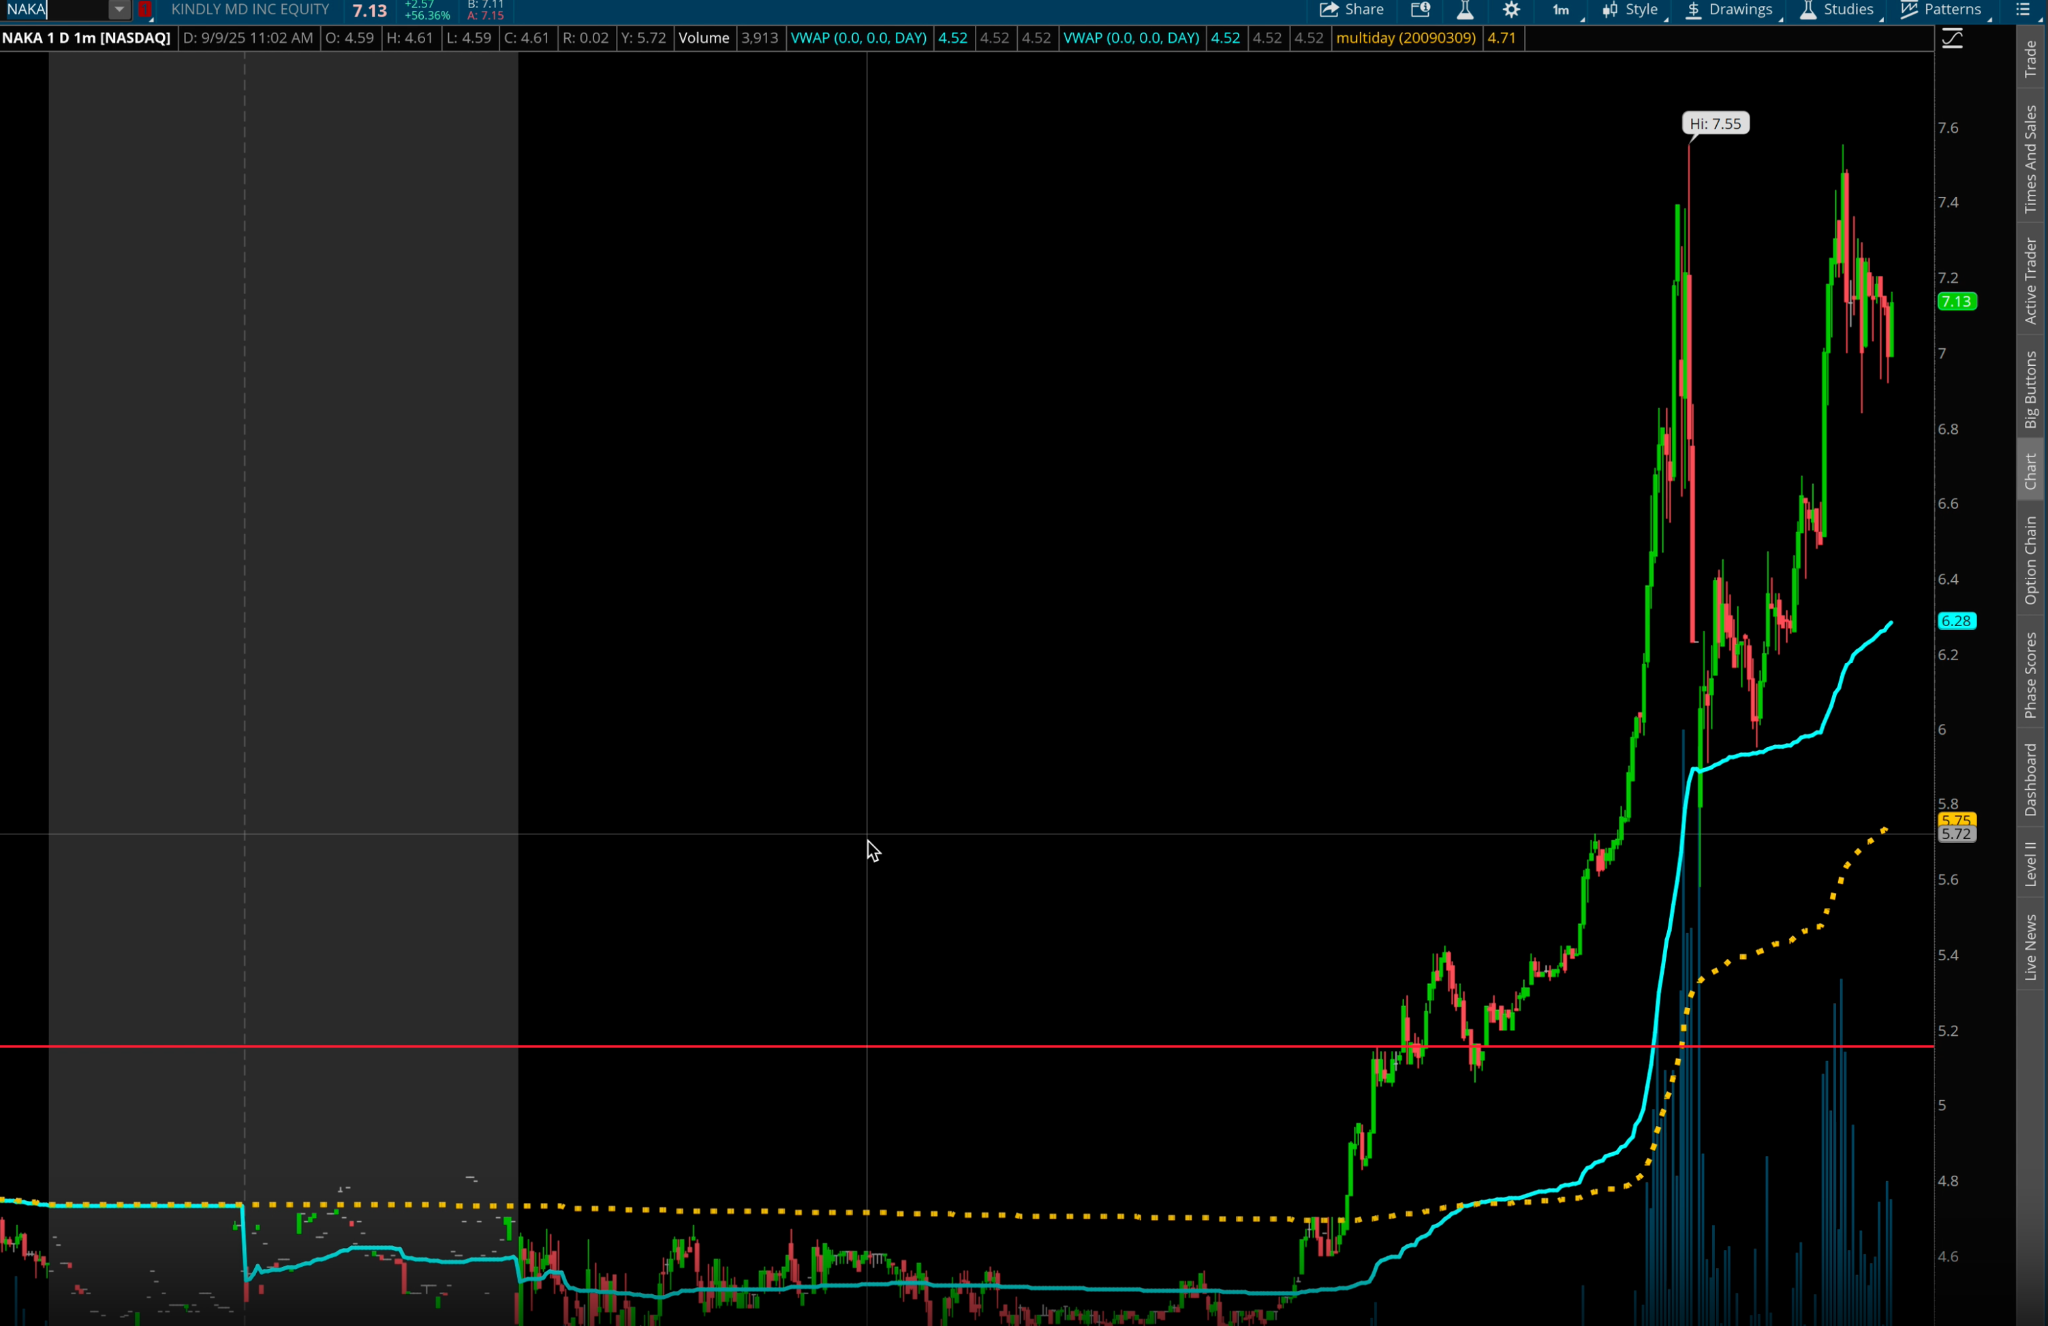This screenshot has width=2048, height=1326.
Task: Click the red symbol link number 1
Action: (x=145, y=10)
